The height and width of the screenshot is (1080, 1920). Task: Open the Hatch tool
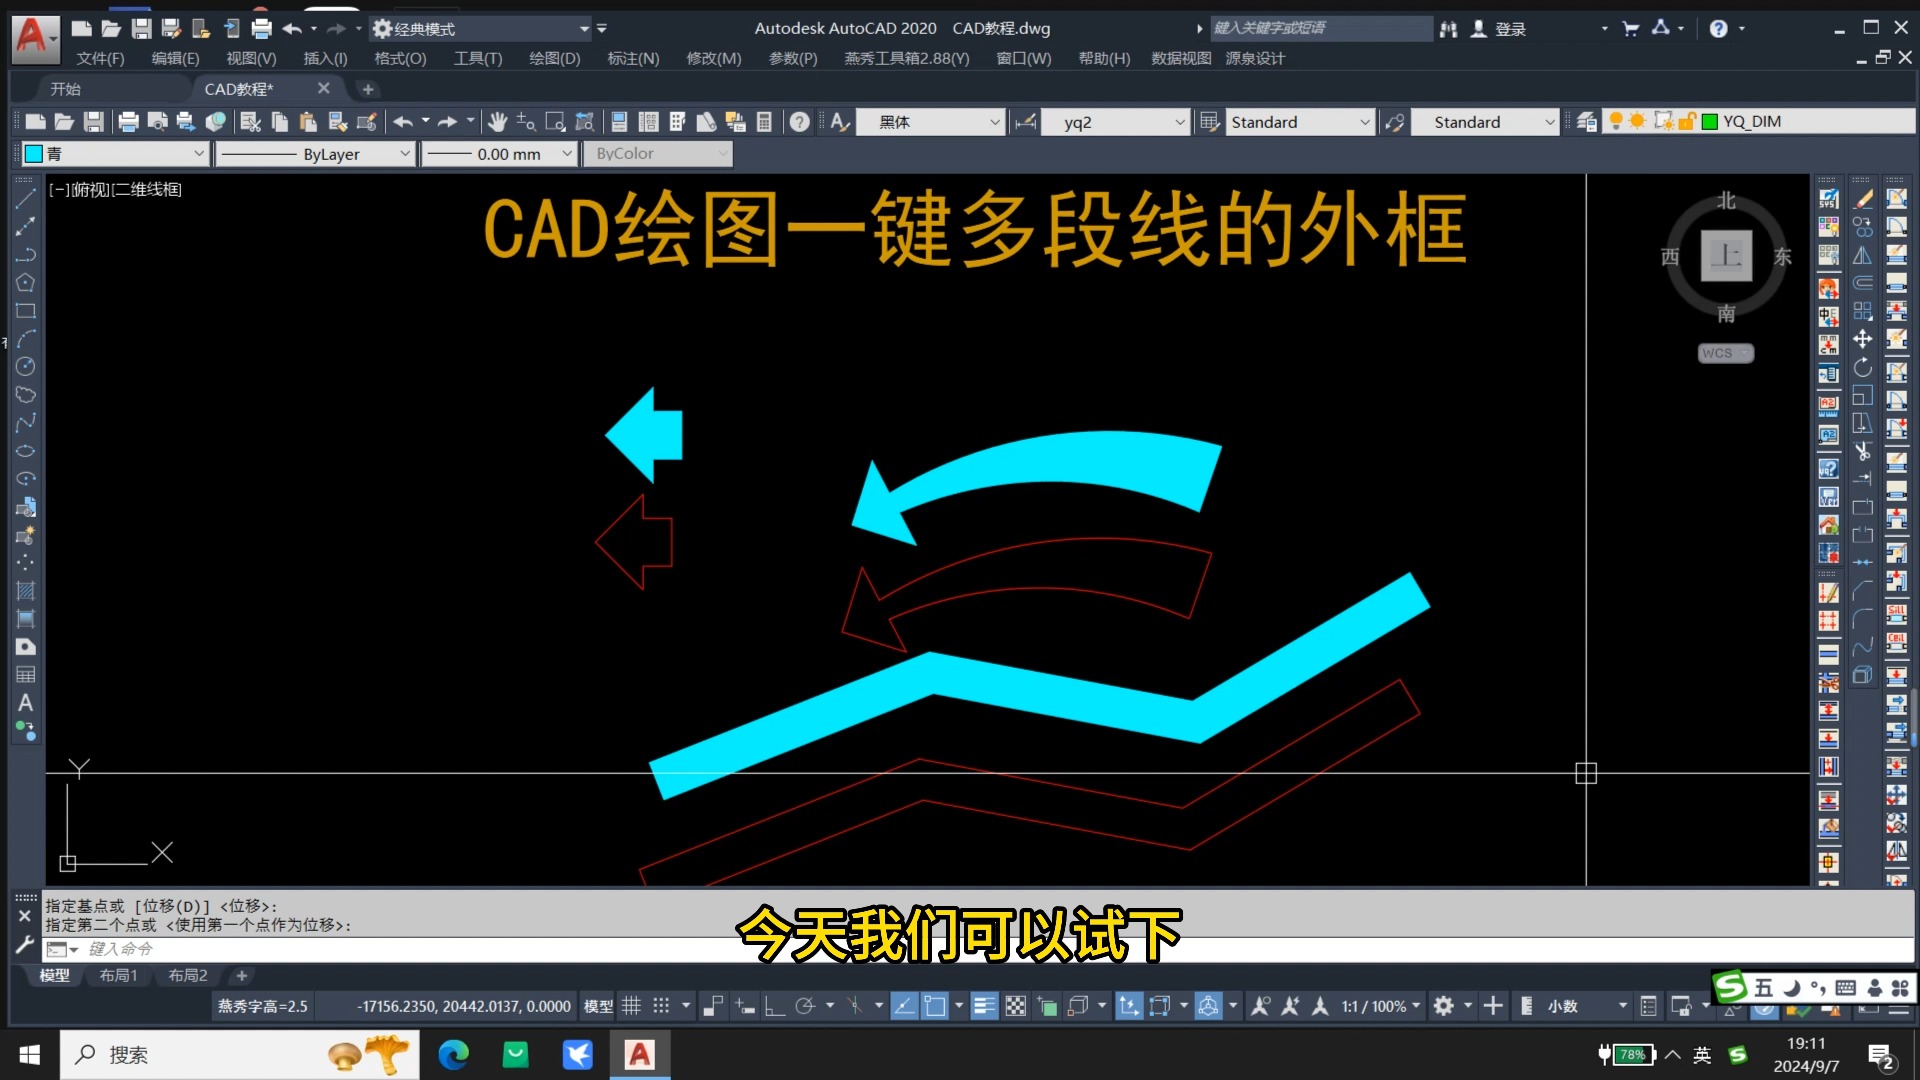coord(25,591)
